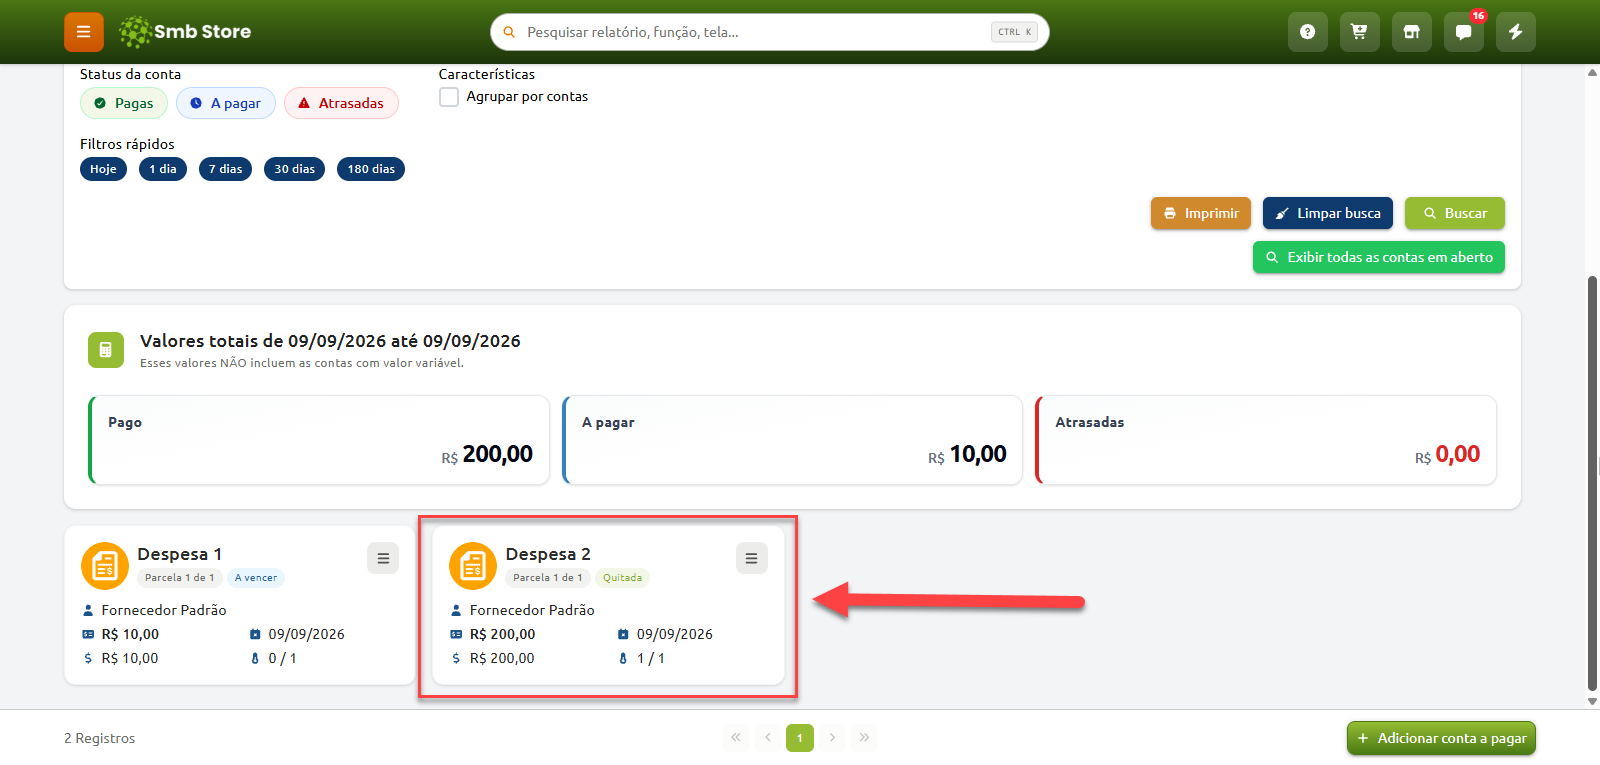Open the Despesa 1 options menu
Screen dimensions: 1600x765
click(x=383, y=558)
